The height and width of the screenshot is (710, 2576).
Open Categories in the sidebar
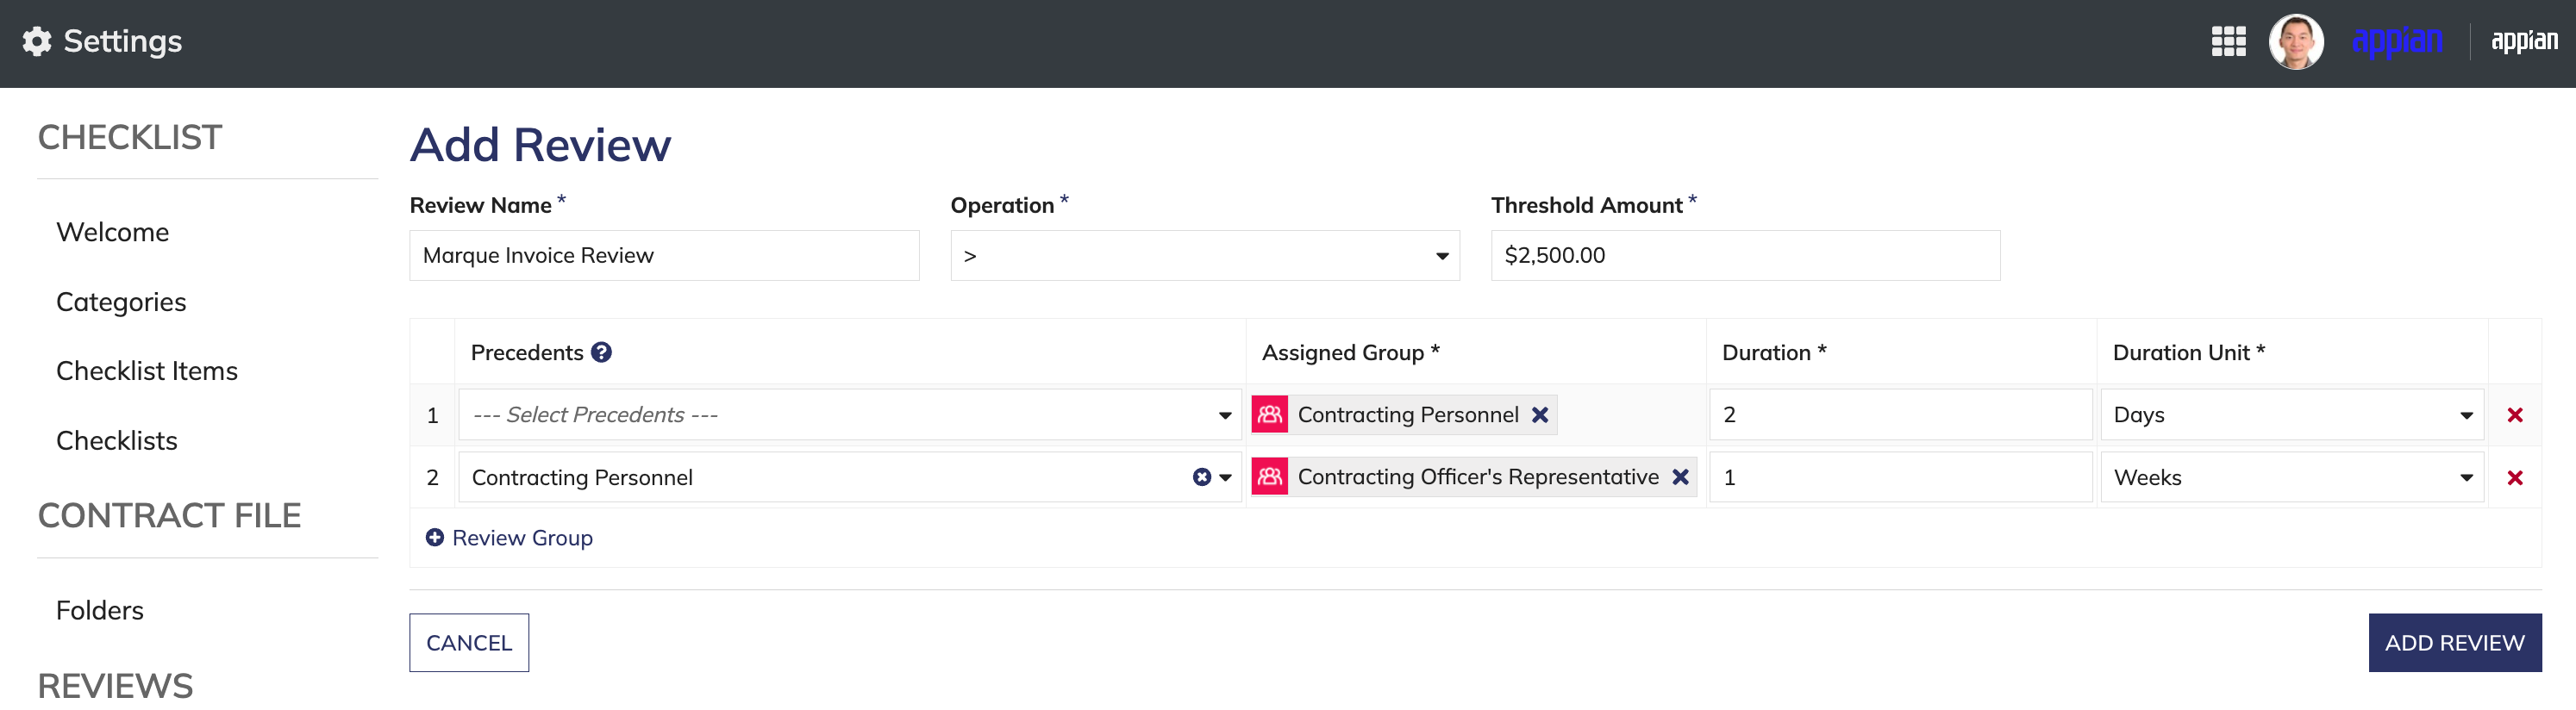121,302
